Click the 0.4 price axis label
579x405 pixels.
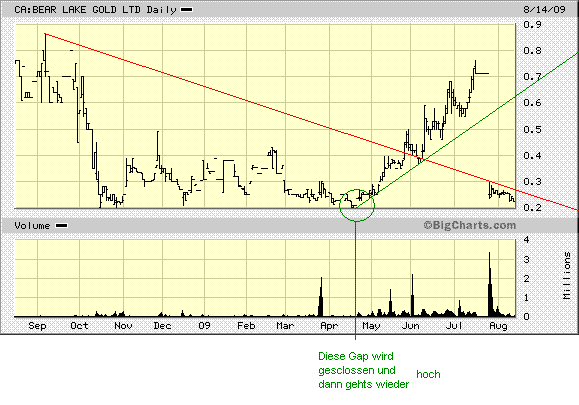click(532, 155)
